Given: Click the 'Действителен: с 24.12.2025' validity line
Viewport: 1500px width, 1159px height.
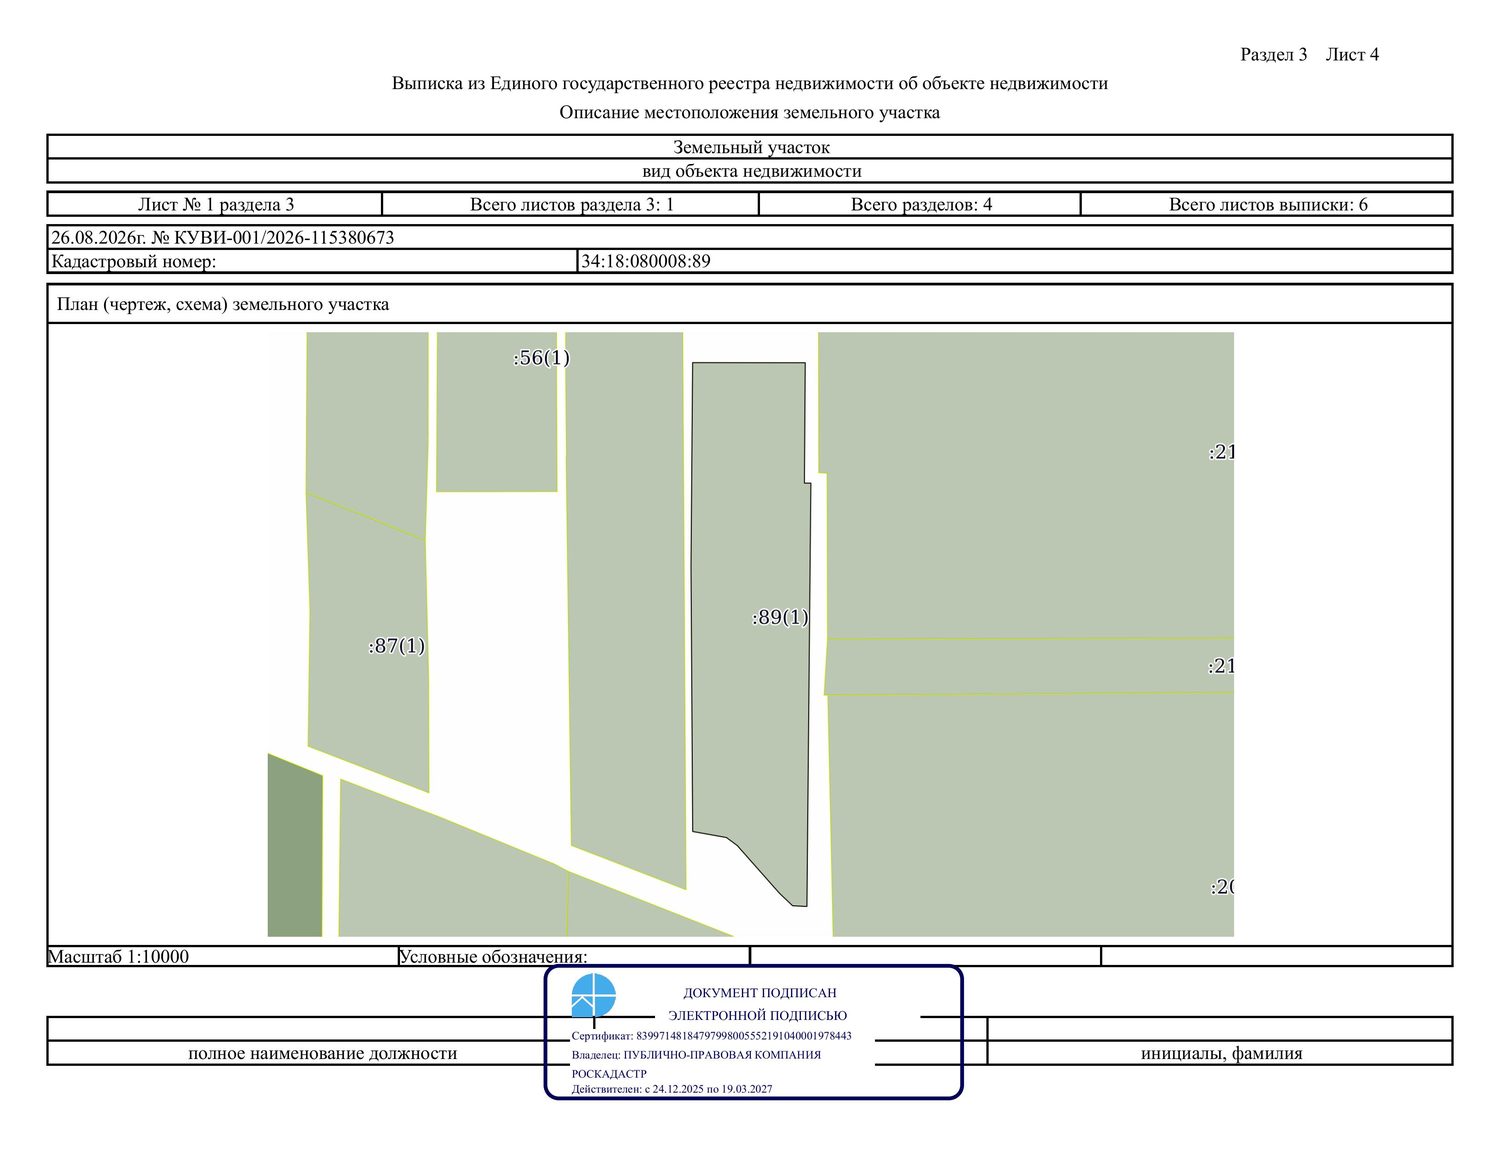Looking at the screenshot, I should (x=672, y=1089).
